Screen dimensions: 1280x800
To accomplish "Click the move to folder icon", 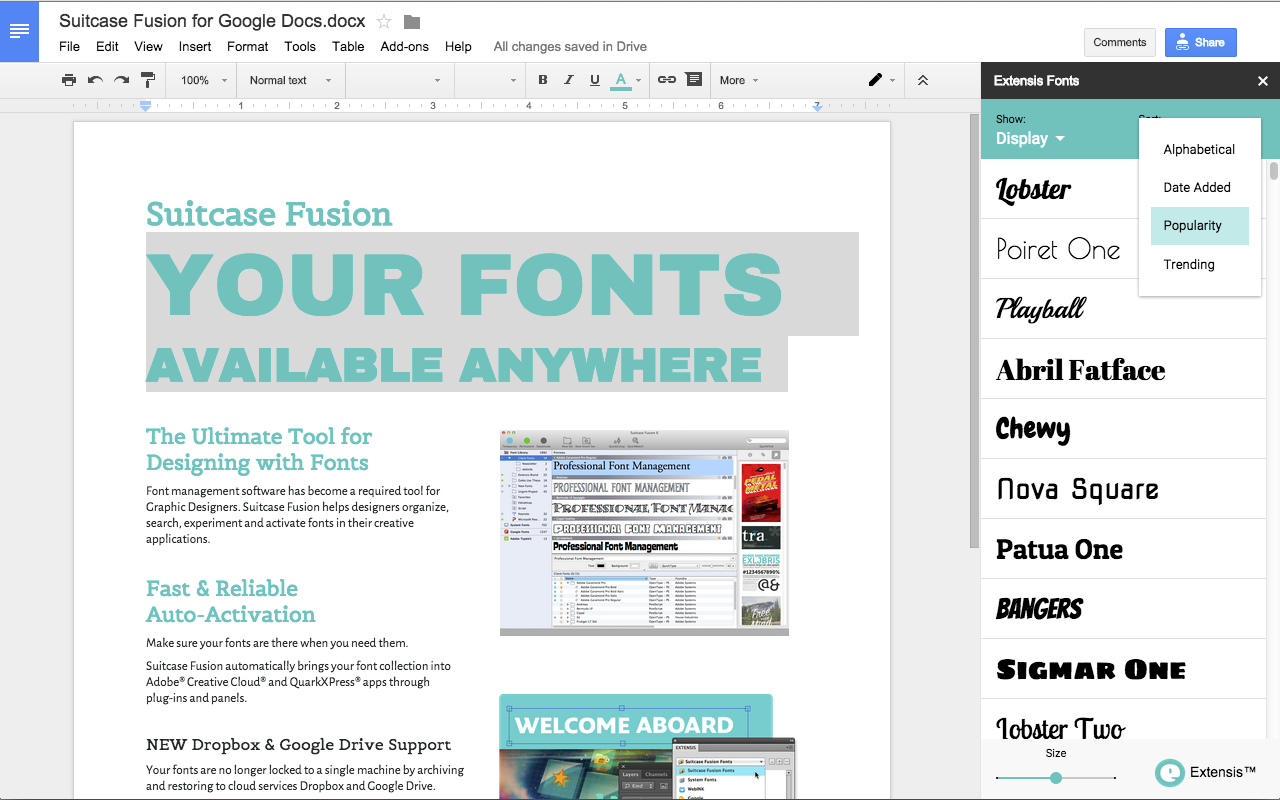I will (412, 21).
